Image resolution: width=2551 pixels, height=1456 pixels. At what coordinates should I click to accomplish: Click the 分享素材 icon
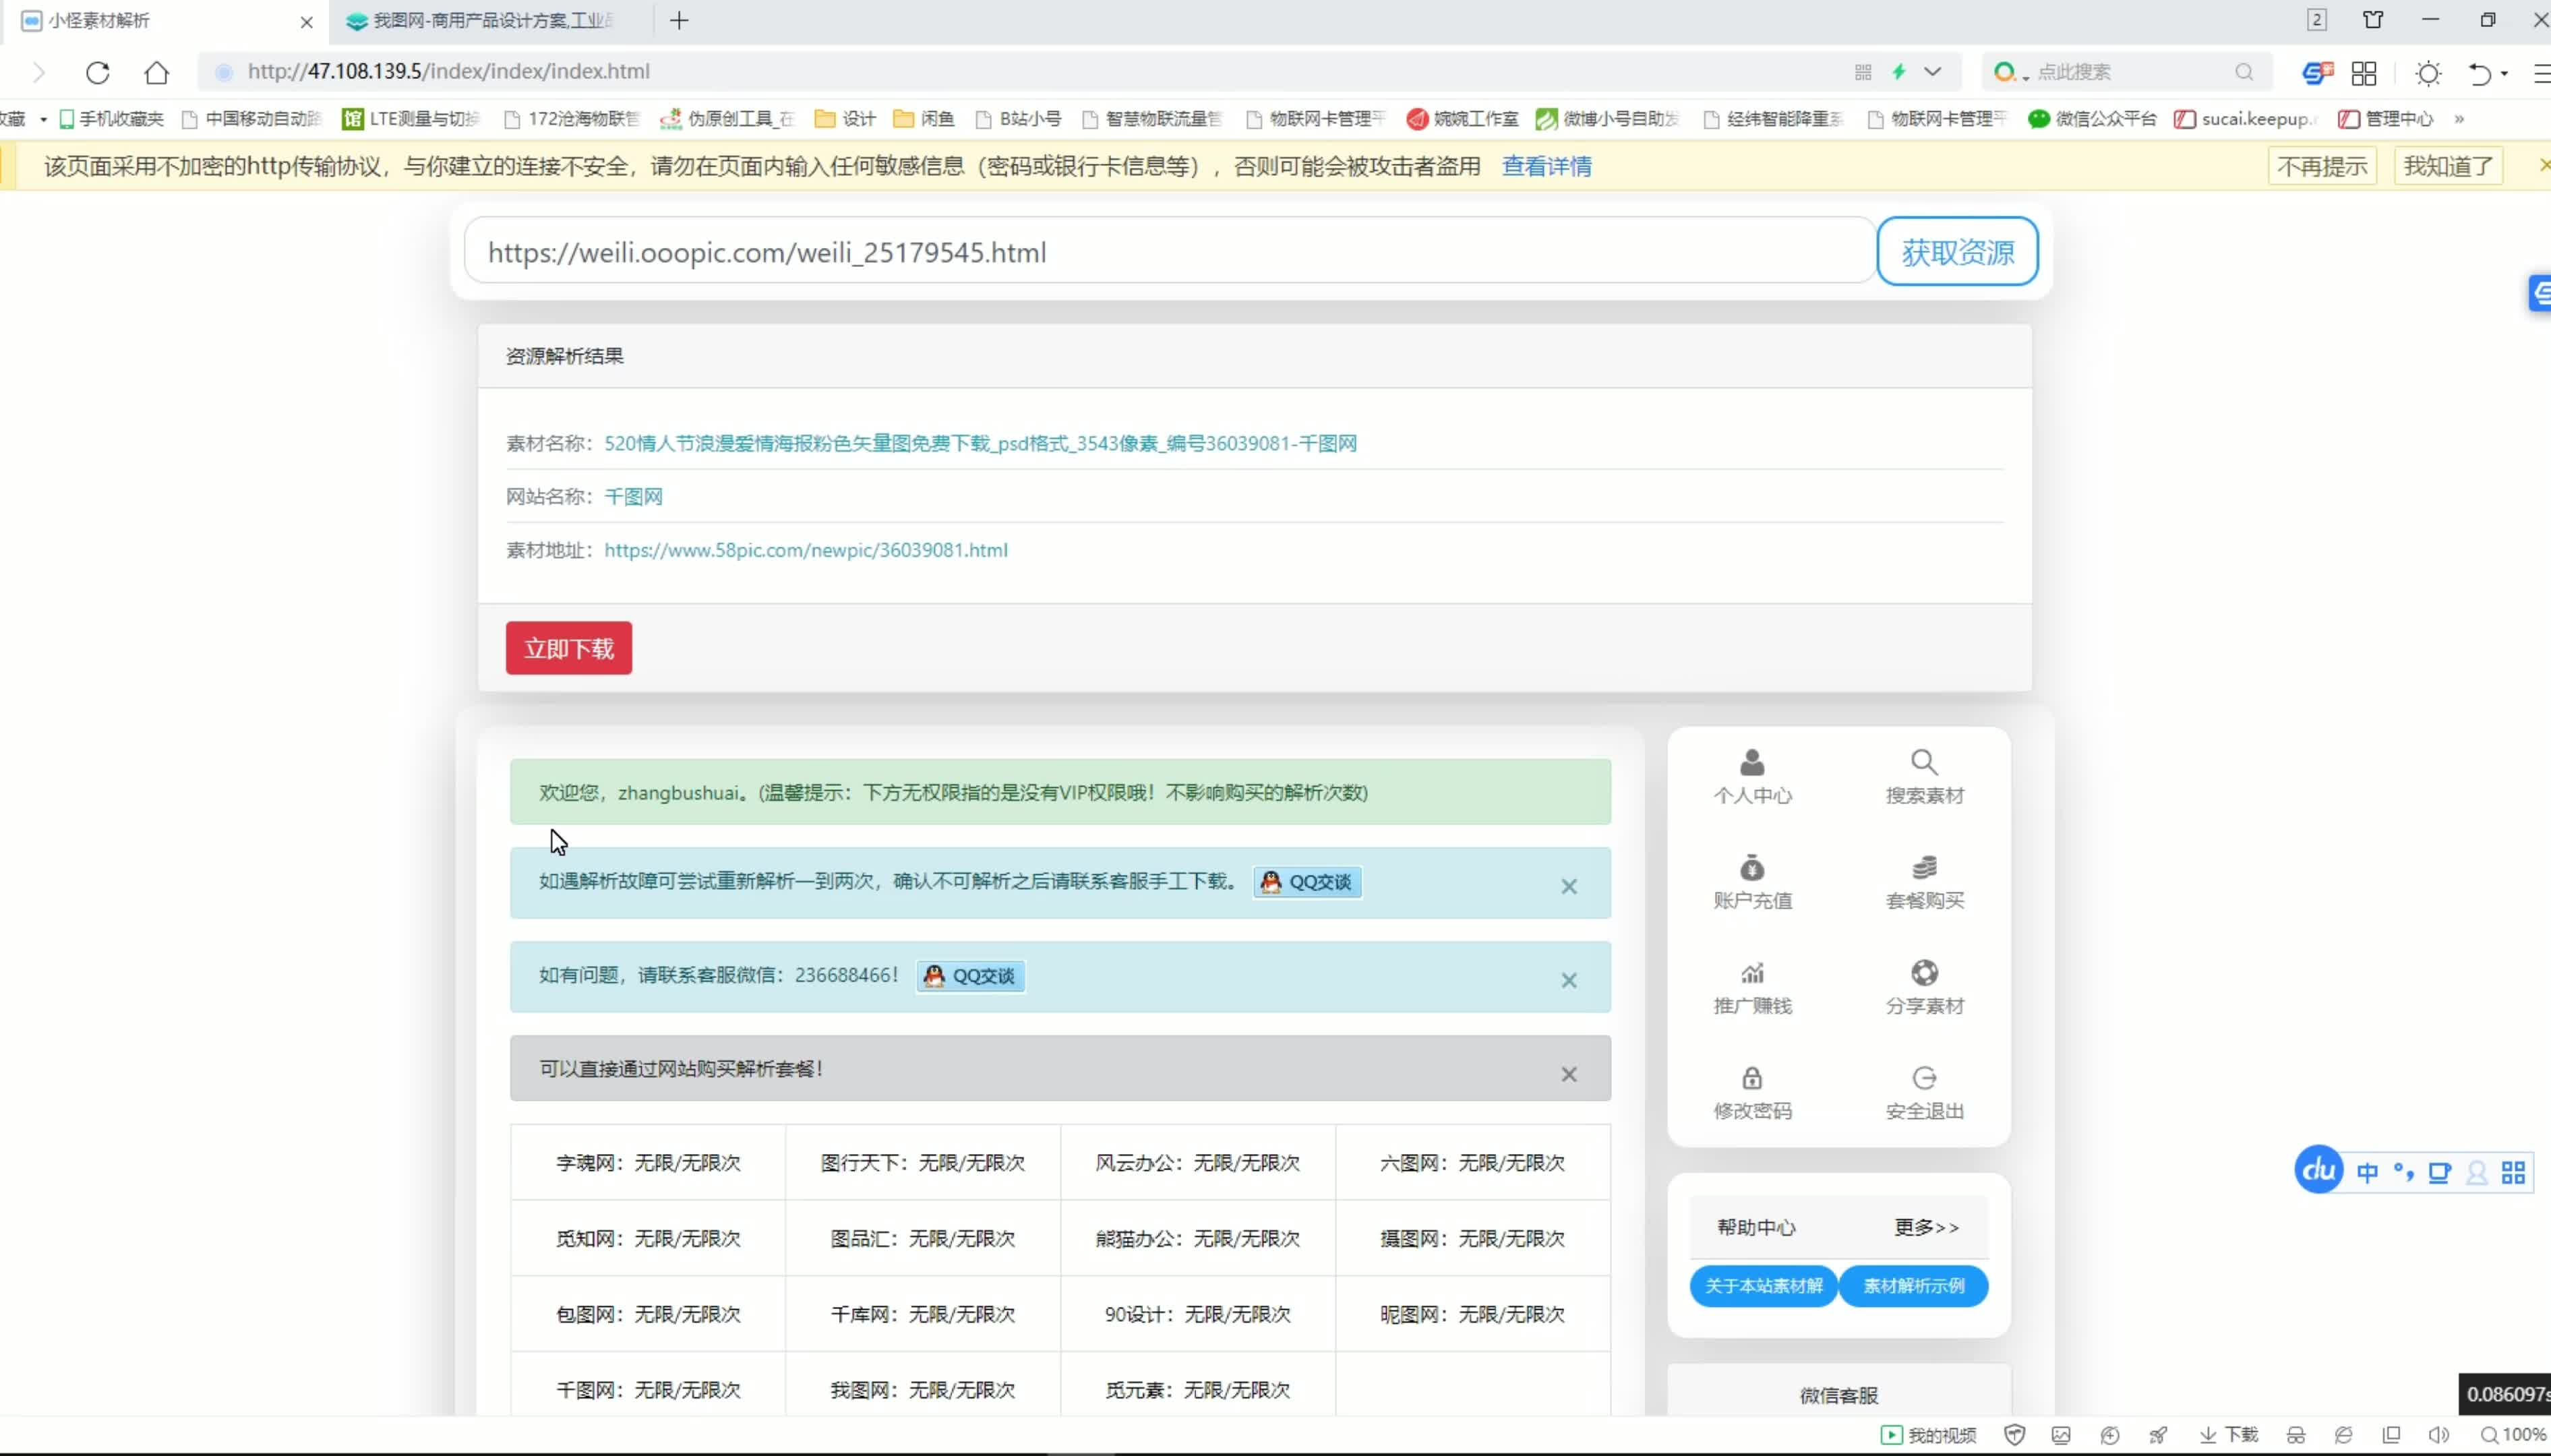[x=1923, y=973]
